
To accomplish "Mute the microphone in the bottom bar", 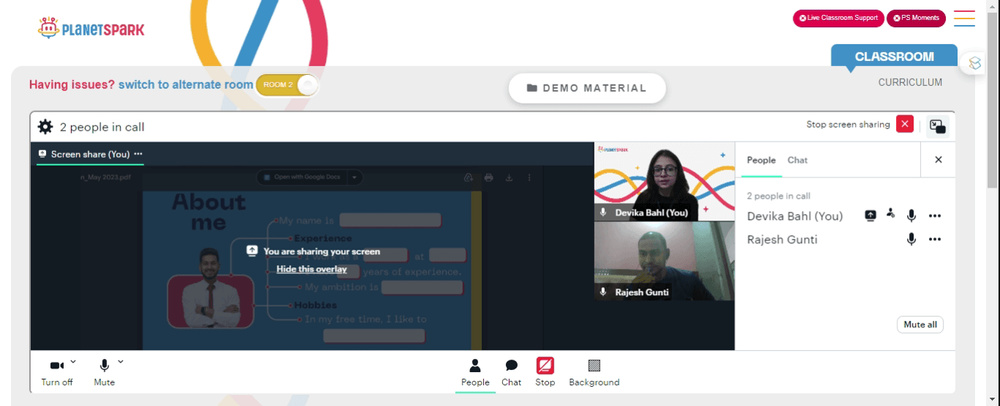I will [104, 372].
